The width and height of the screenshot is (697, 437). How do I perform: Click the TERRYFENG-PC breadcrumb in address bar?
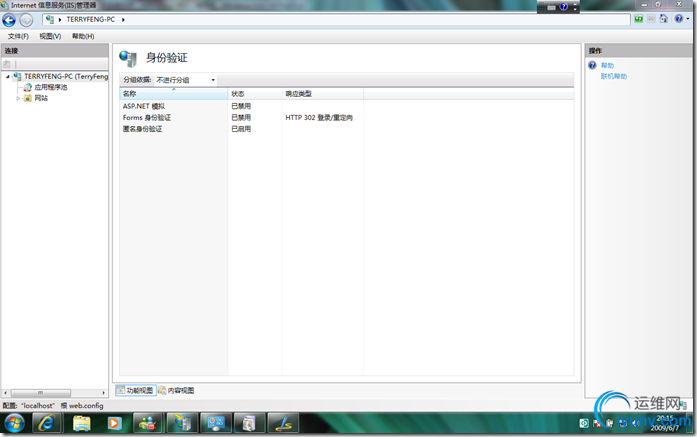click(91, 20)
